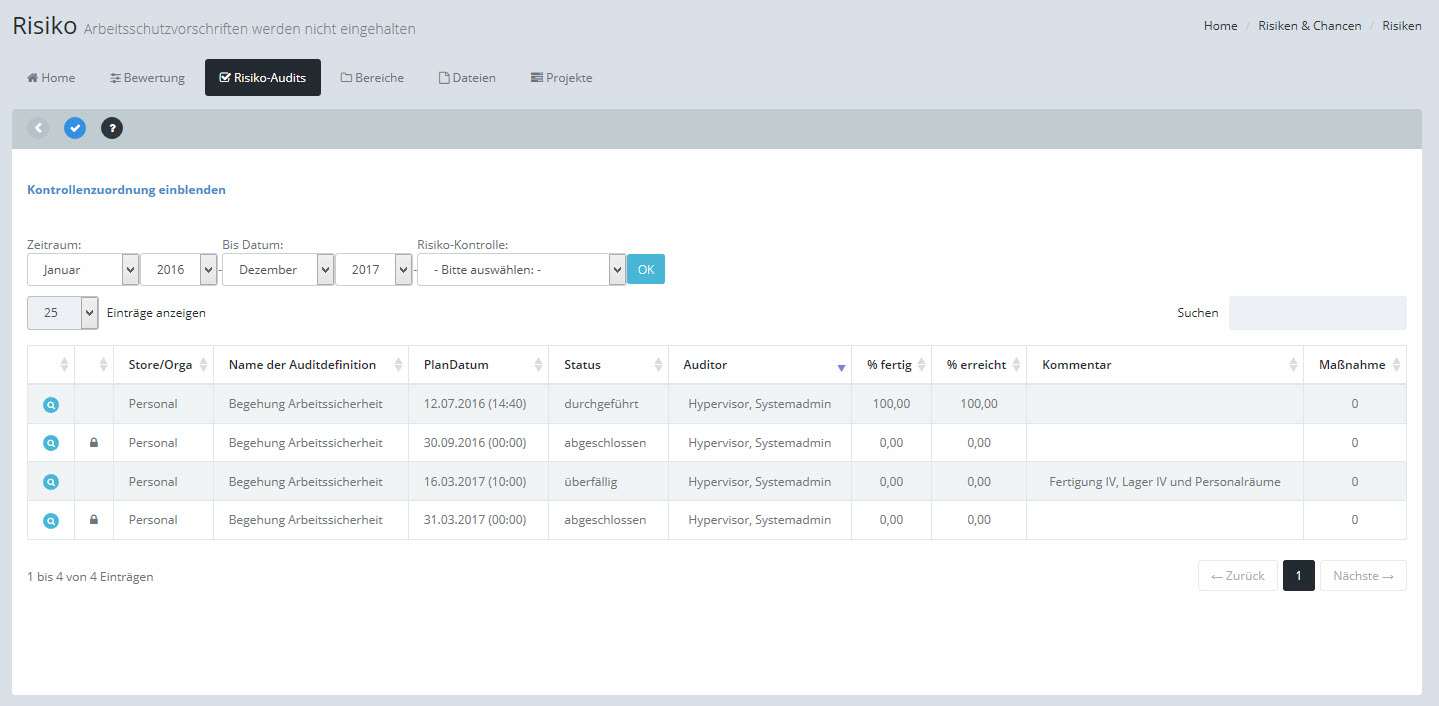Open the 25 entries per page dropdown
This screenshot has width=1439, height=706.
click(62, 313)
